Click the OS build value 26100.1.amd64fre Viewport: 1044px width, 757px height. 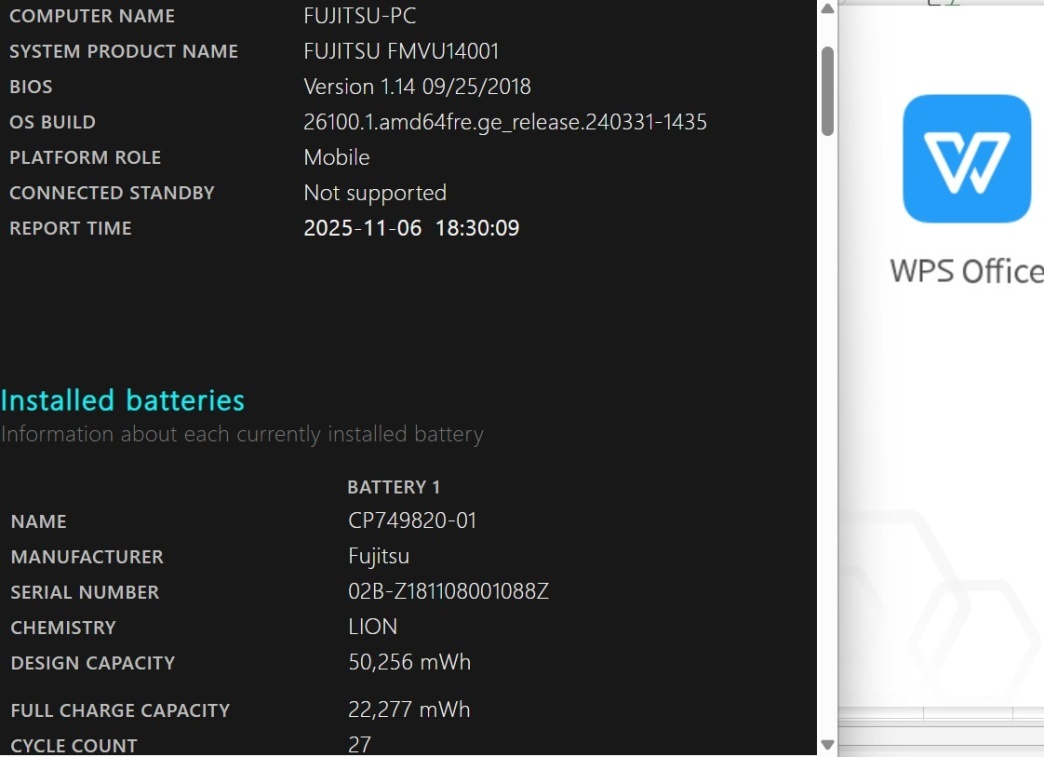tap(505, 122)
